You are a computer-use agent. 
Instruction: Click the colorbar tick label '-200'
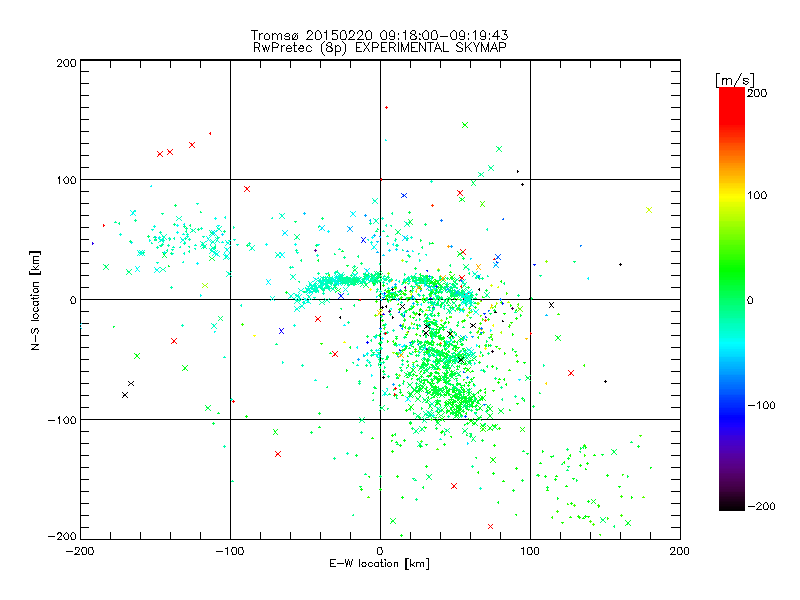[761, 506]
